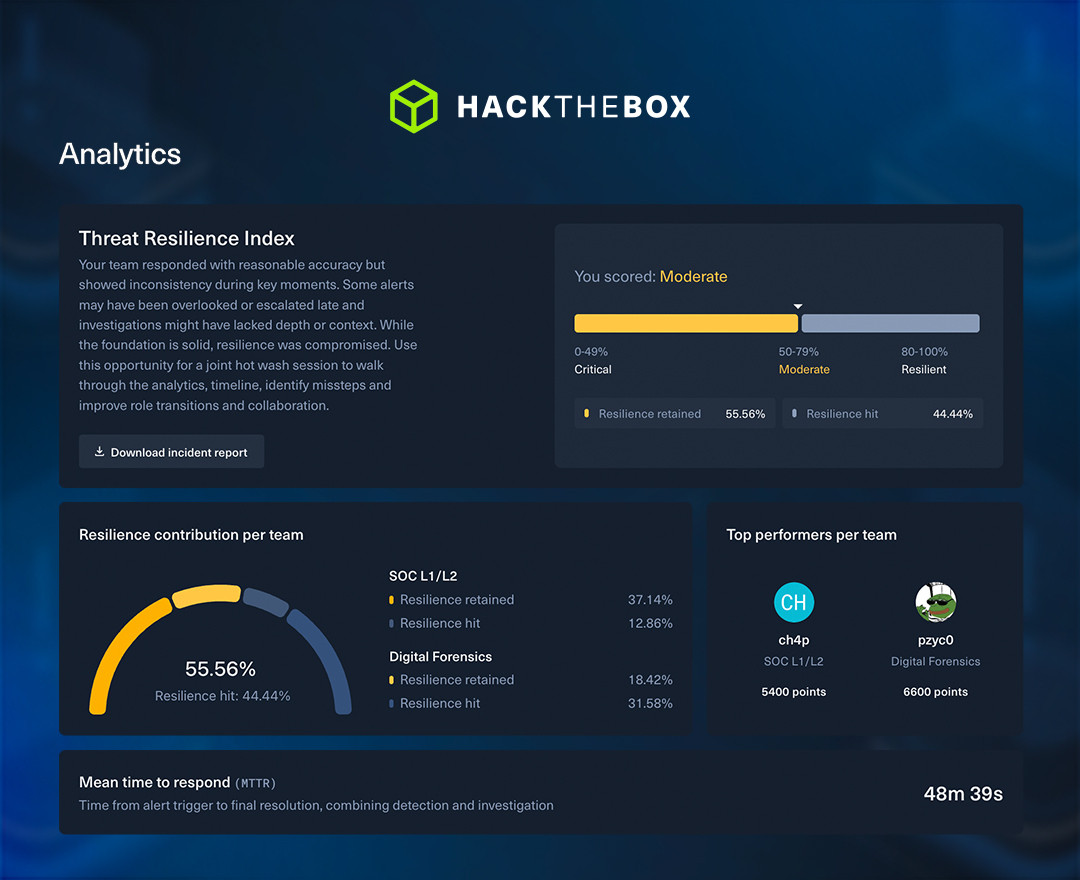Click the triangle marker above the score bar
This screenshot has width=1080, height=880.
click(798, 306)
